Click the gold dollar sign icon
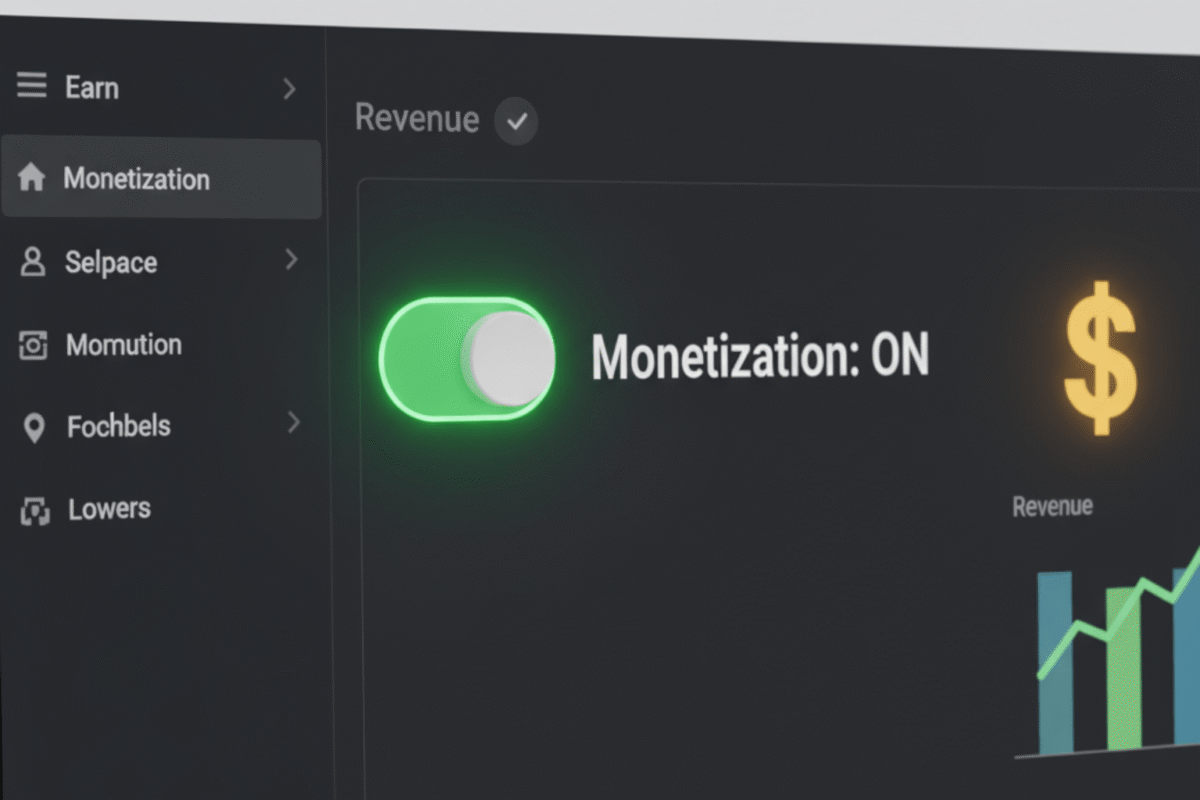 coord(1099,357)
